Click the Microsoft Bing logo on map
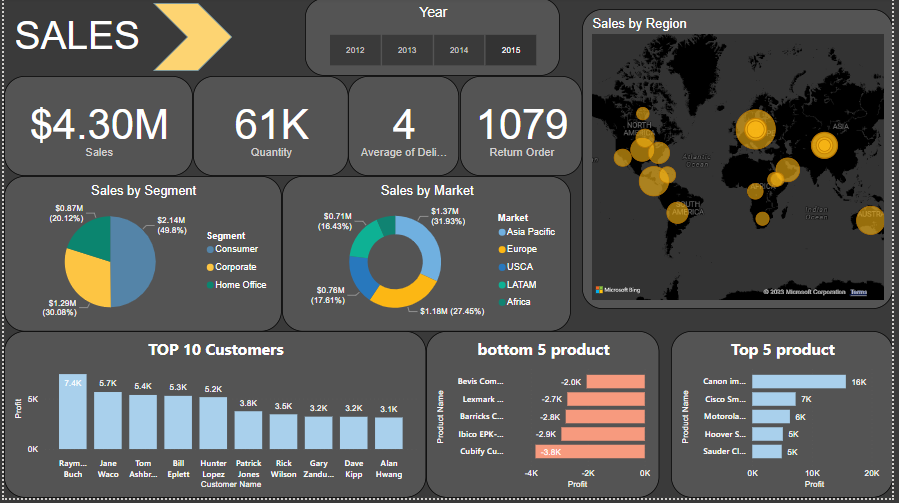This screenshot has height=503, width=899. click(x=618, y=290)
